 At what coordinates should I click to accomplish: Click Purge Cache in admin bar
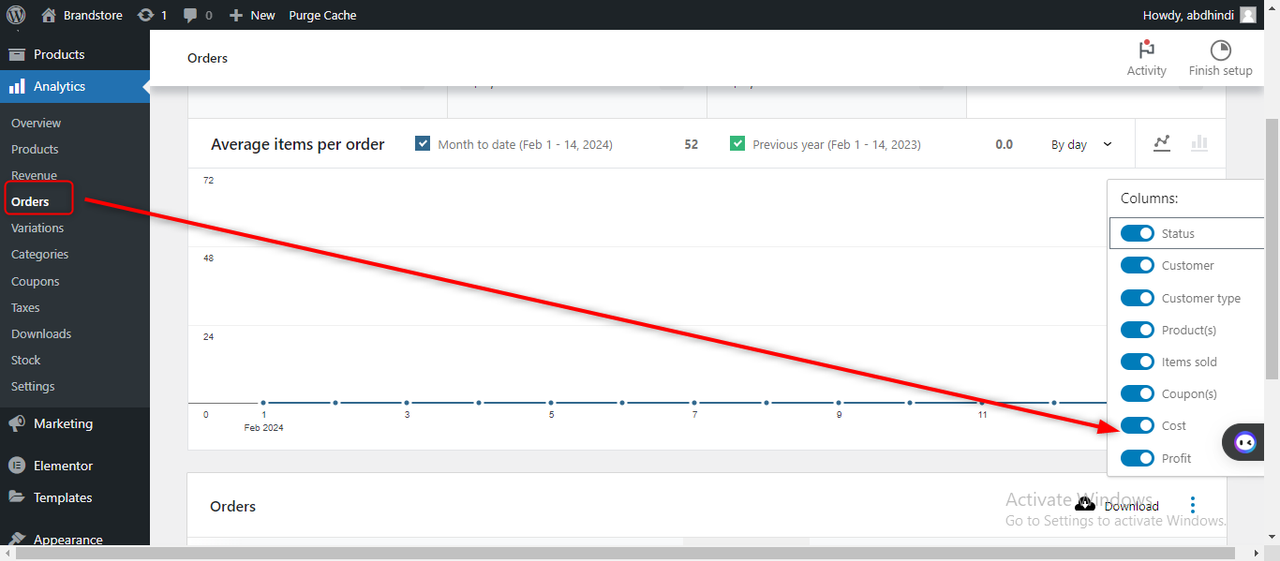[322, 15]
